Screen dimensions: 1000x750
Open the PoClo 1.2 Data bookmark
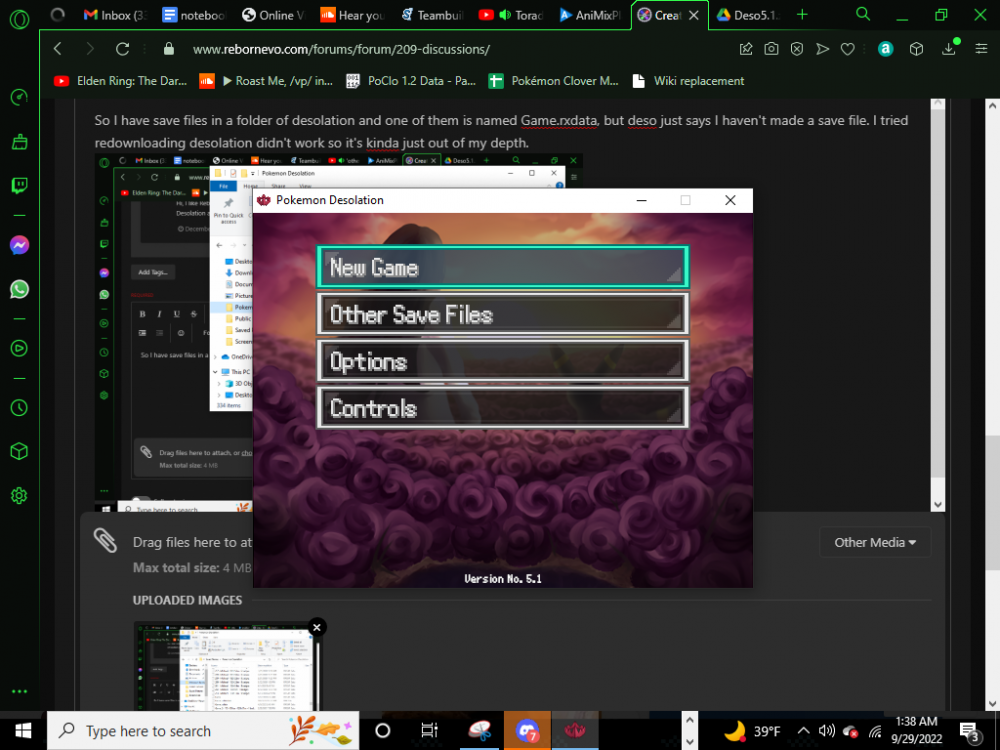pyautogui.click(x=411, y=81)
